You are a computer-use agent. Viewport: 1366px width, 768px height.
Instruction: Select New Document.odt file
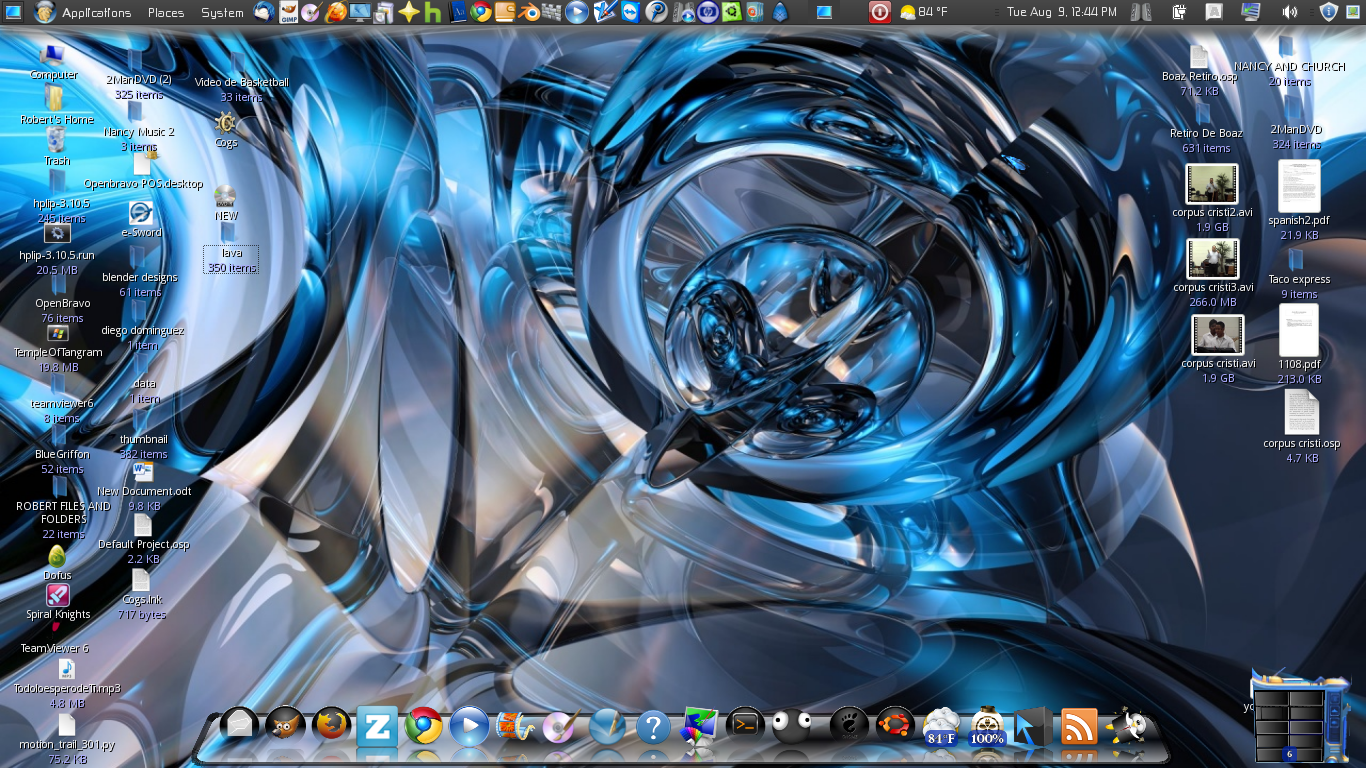click(143, 486)
